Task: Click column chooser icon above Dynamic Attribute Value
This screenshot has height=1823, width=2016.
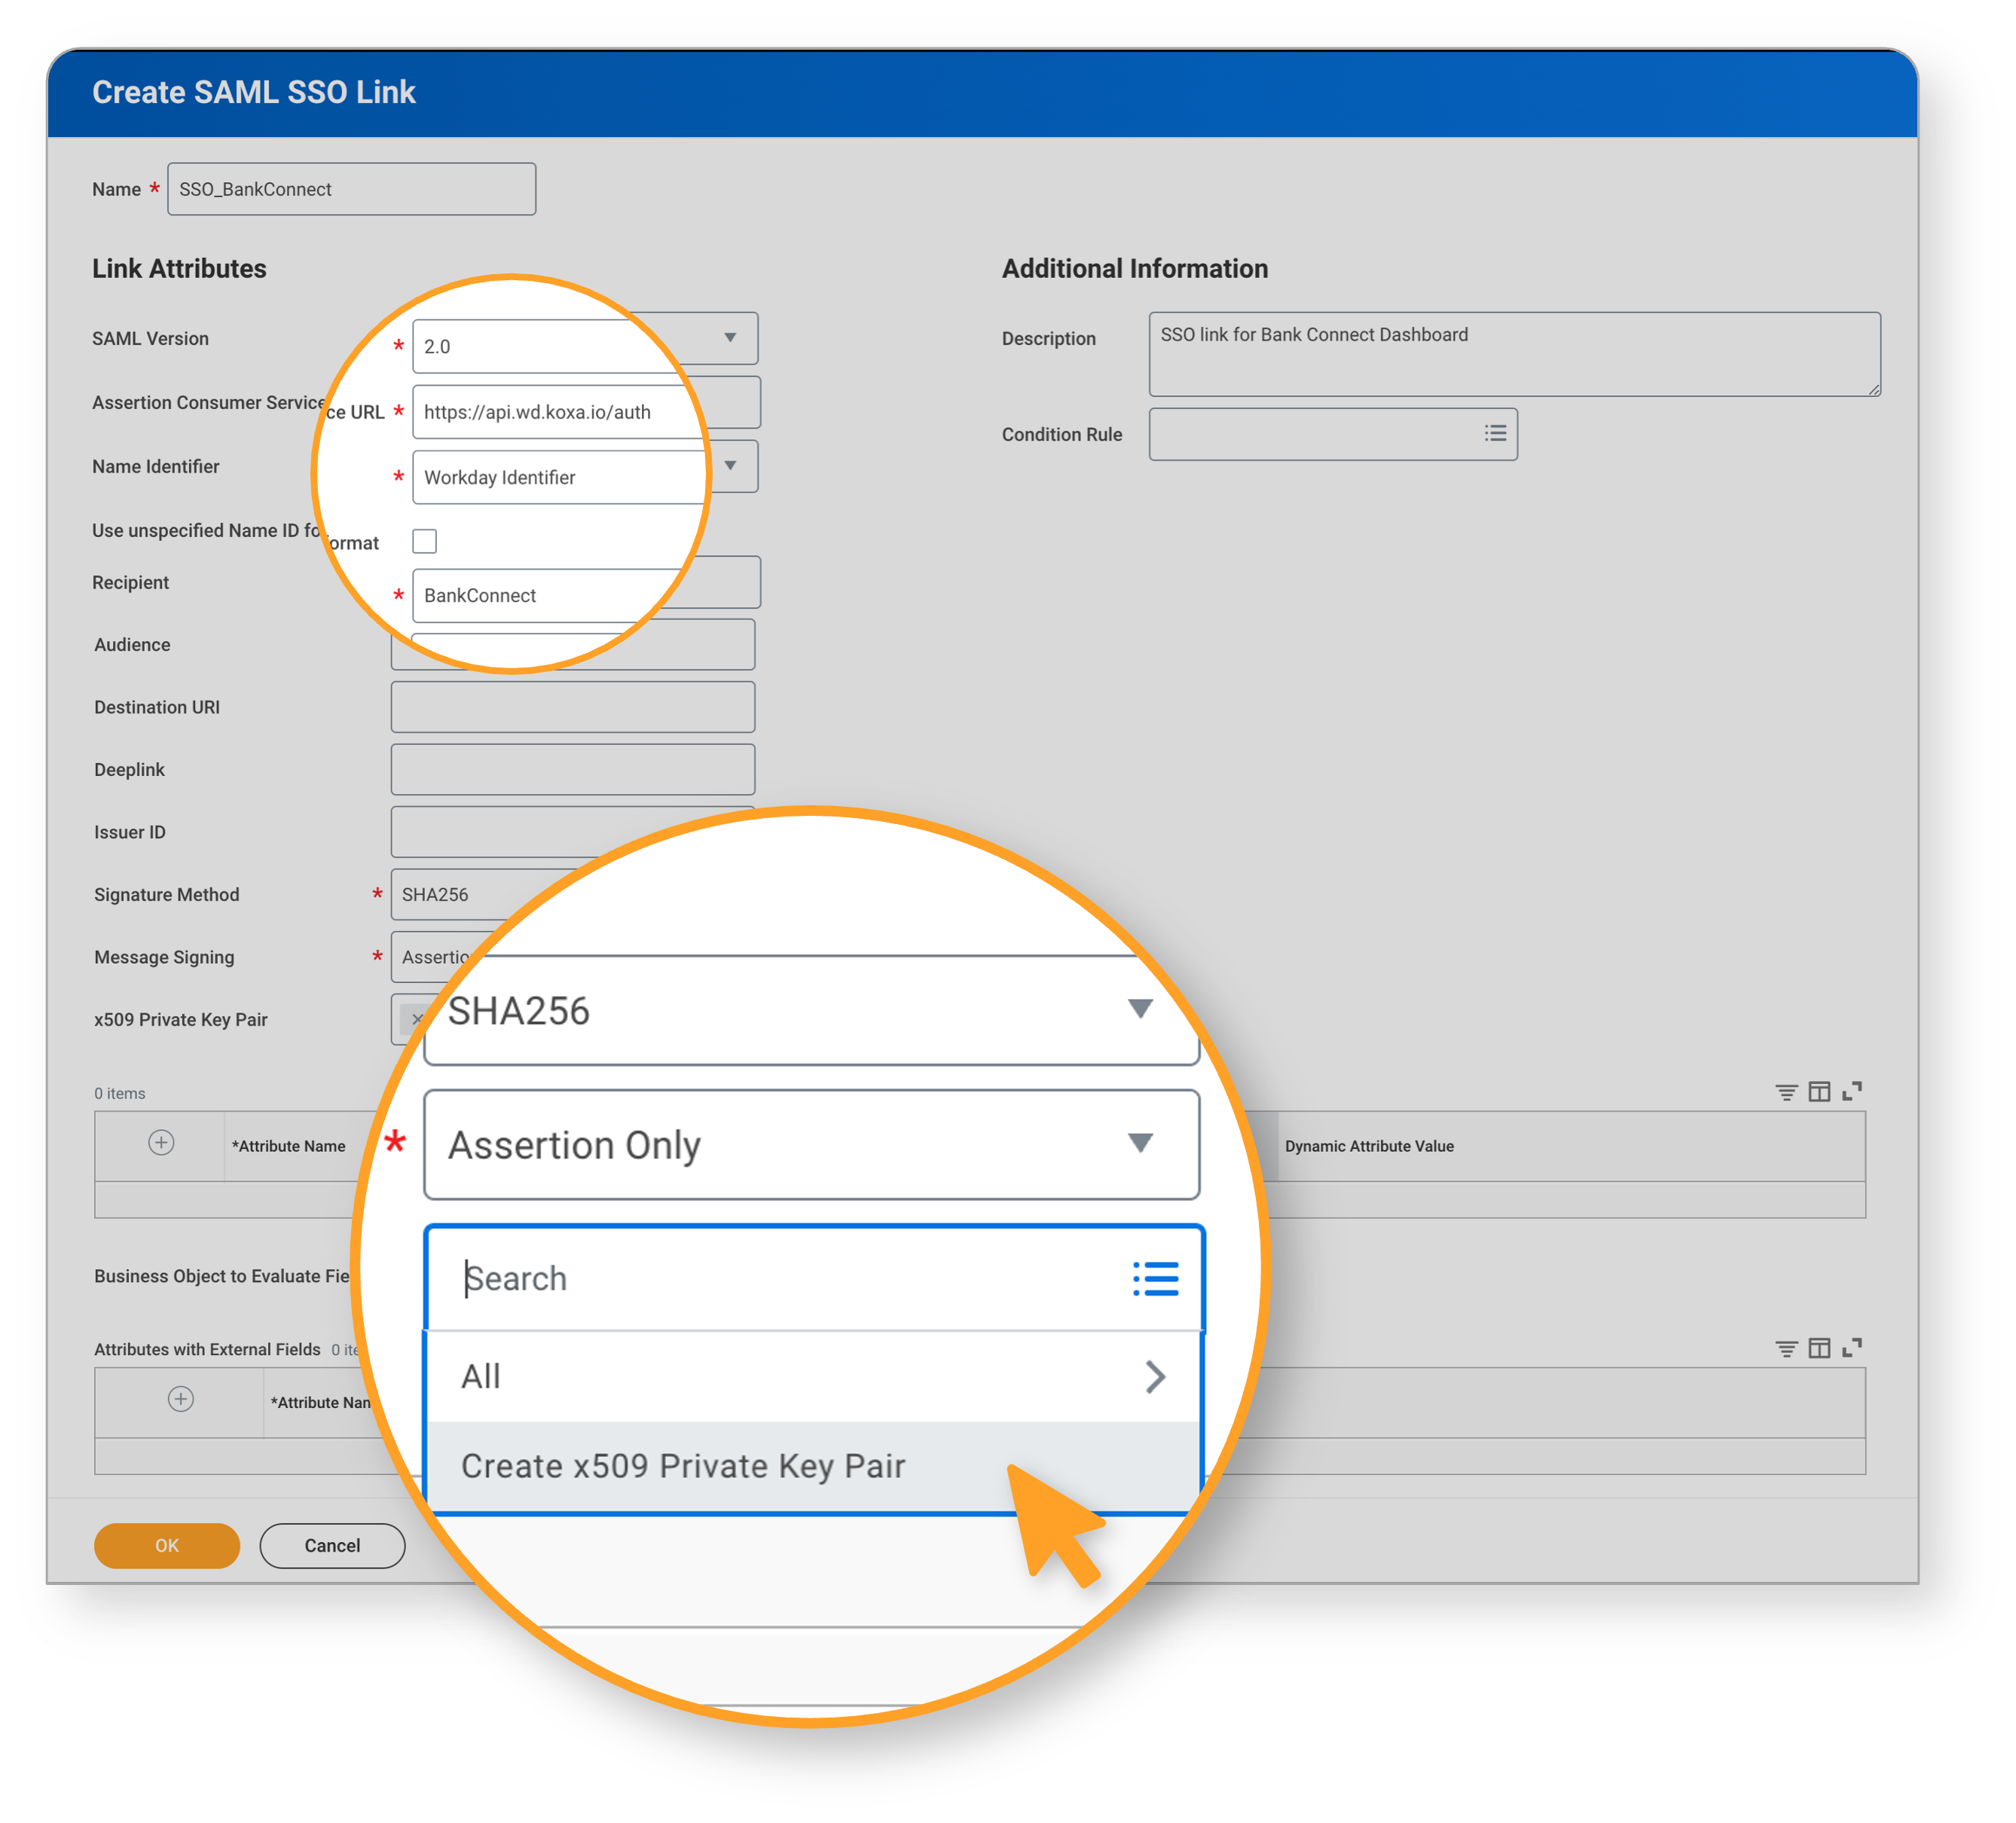Action: [1819, 1092]
